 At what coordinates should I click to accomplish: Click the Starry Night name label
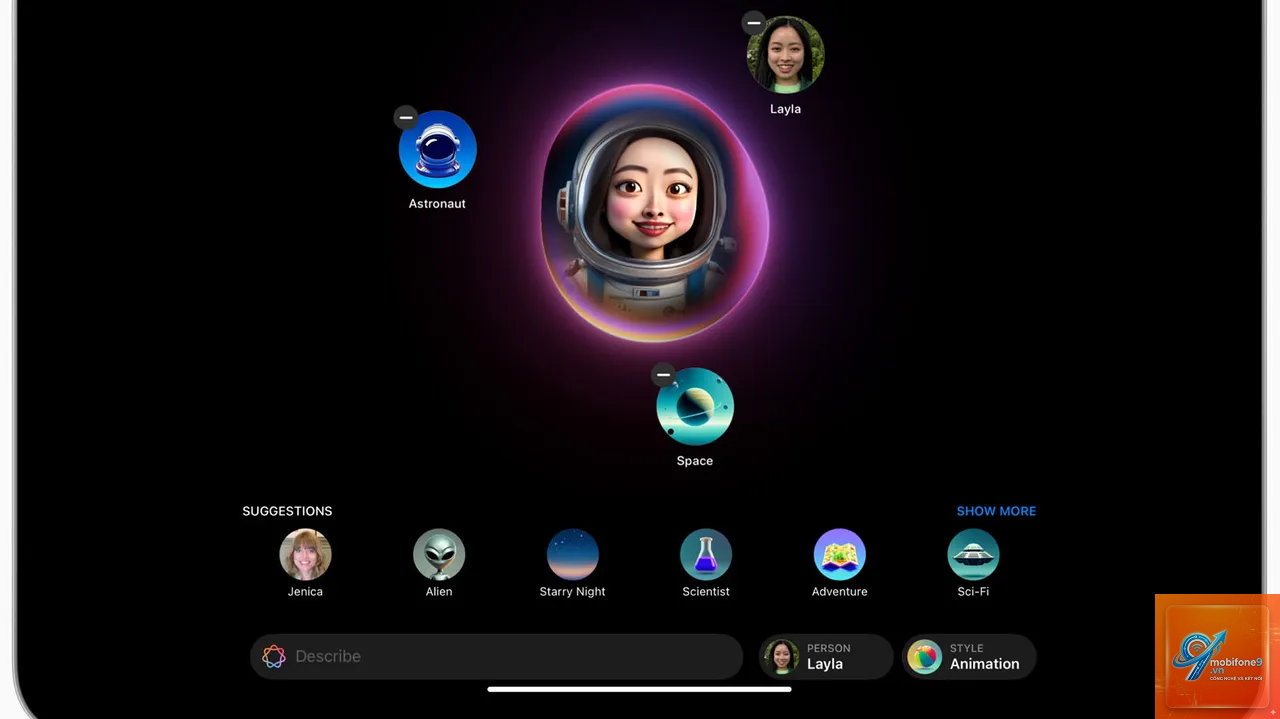click(573, 592)
